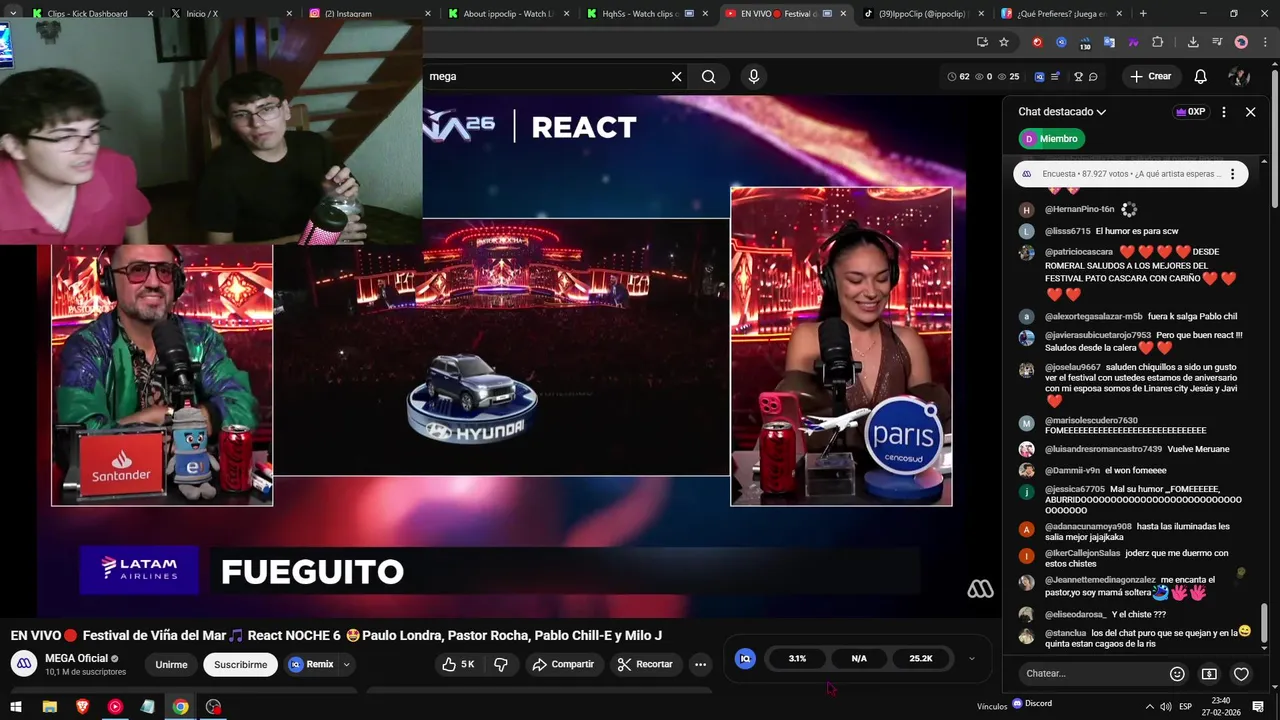1280x720 pixels.
Task: Open the Windows Start menu
Action: [x=17, y=706]
